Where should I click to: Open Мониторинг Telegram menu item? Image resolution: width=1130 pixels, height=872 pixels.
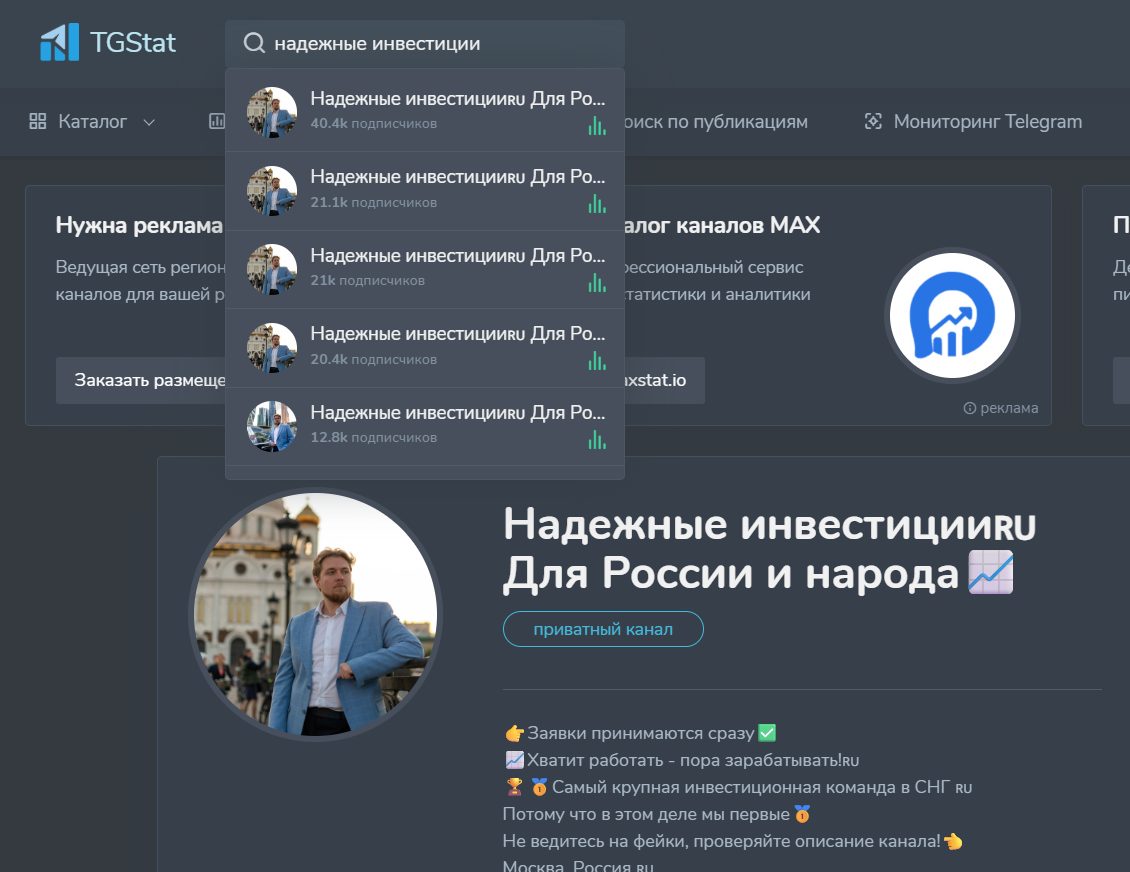pyautogui.click(x=973, y=121)
